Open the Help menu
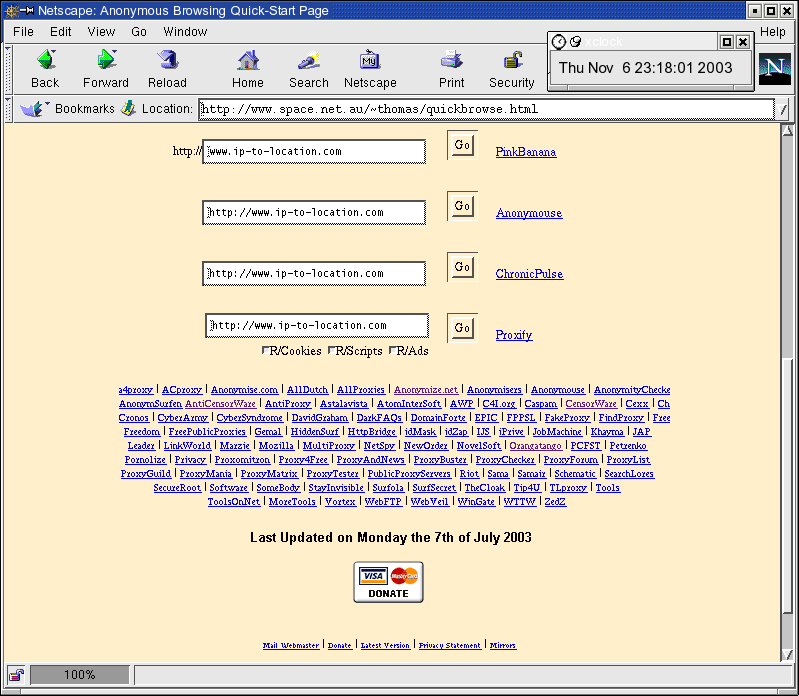This screenshot has height=696, width=799. 773,32
